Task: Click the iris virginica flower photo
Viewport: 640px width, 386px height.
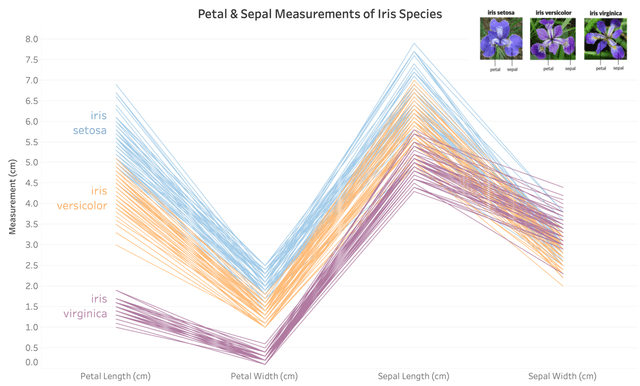Action: (605, 39)
